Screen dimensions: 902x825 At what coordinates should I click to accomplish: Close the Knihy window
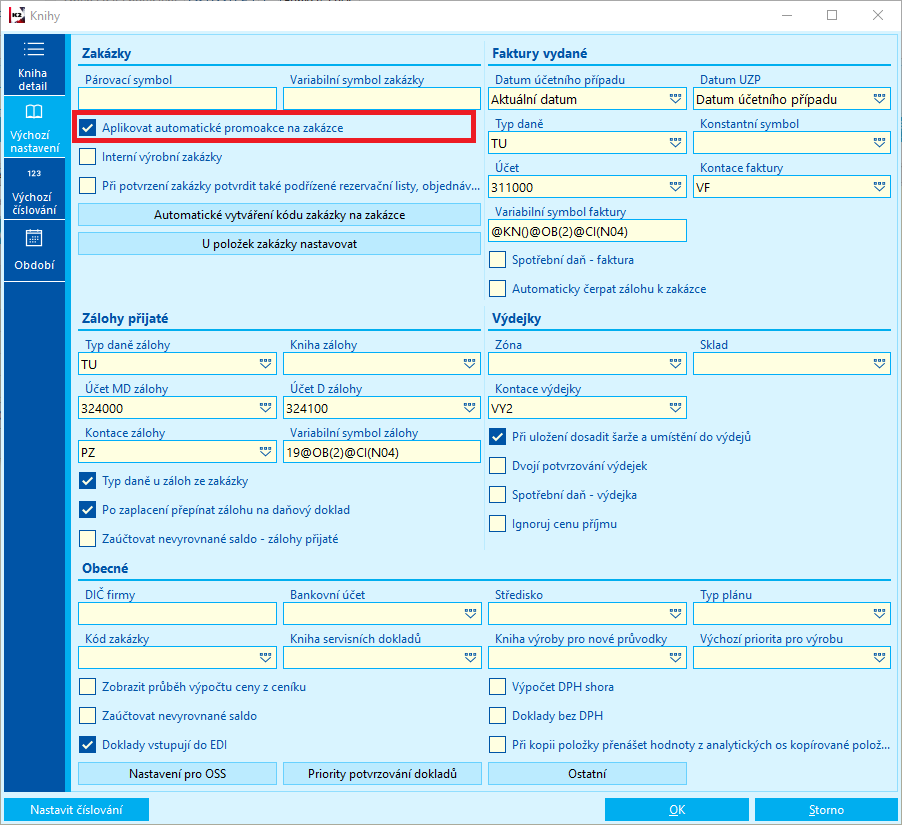pos(877,16)
